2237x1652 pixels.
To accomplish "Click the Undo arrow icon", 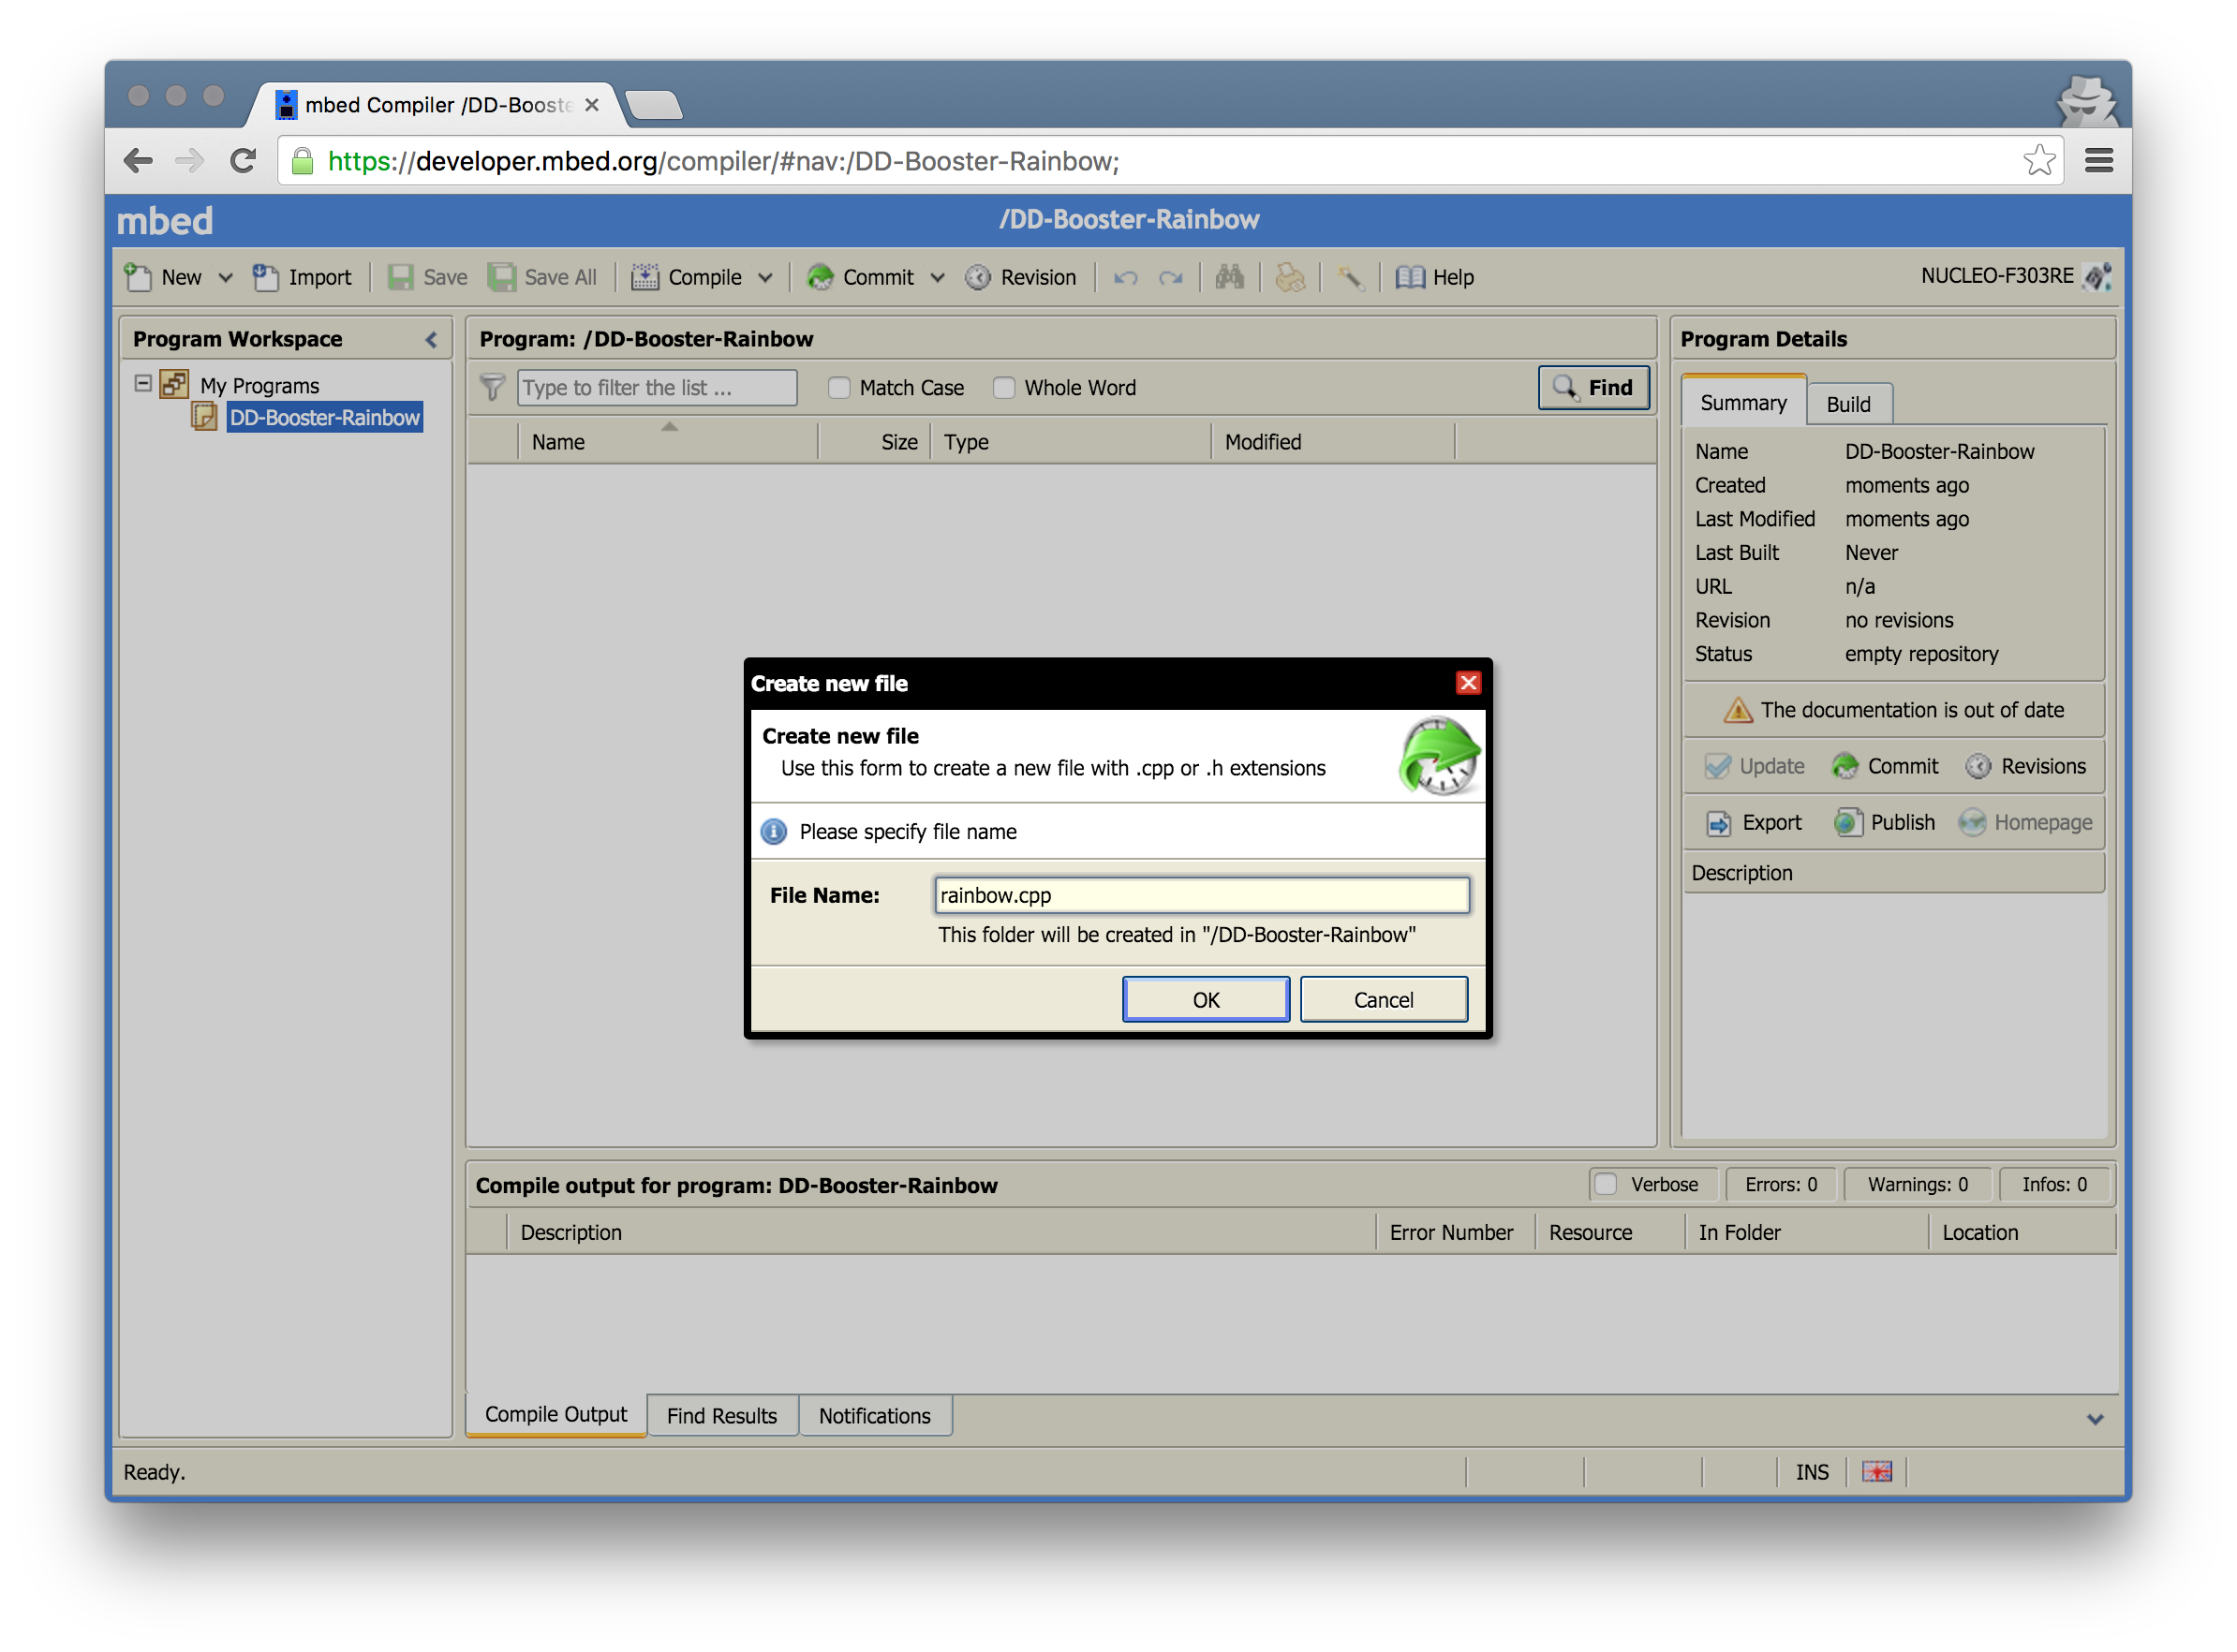I will point(1126,277).
